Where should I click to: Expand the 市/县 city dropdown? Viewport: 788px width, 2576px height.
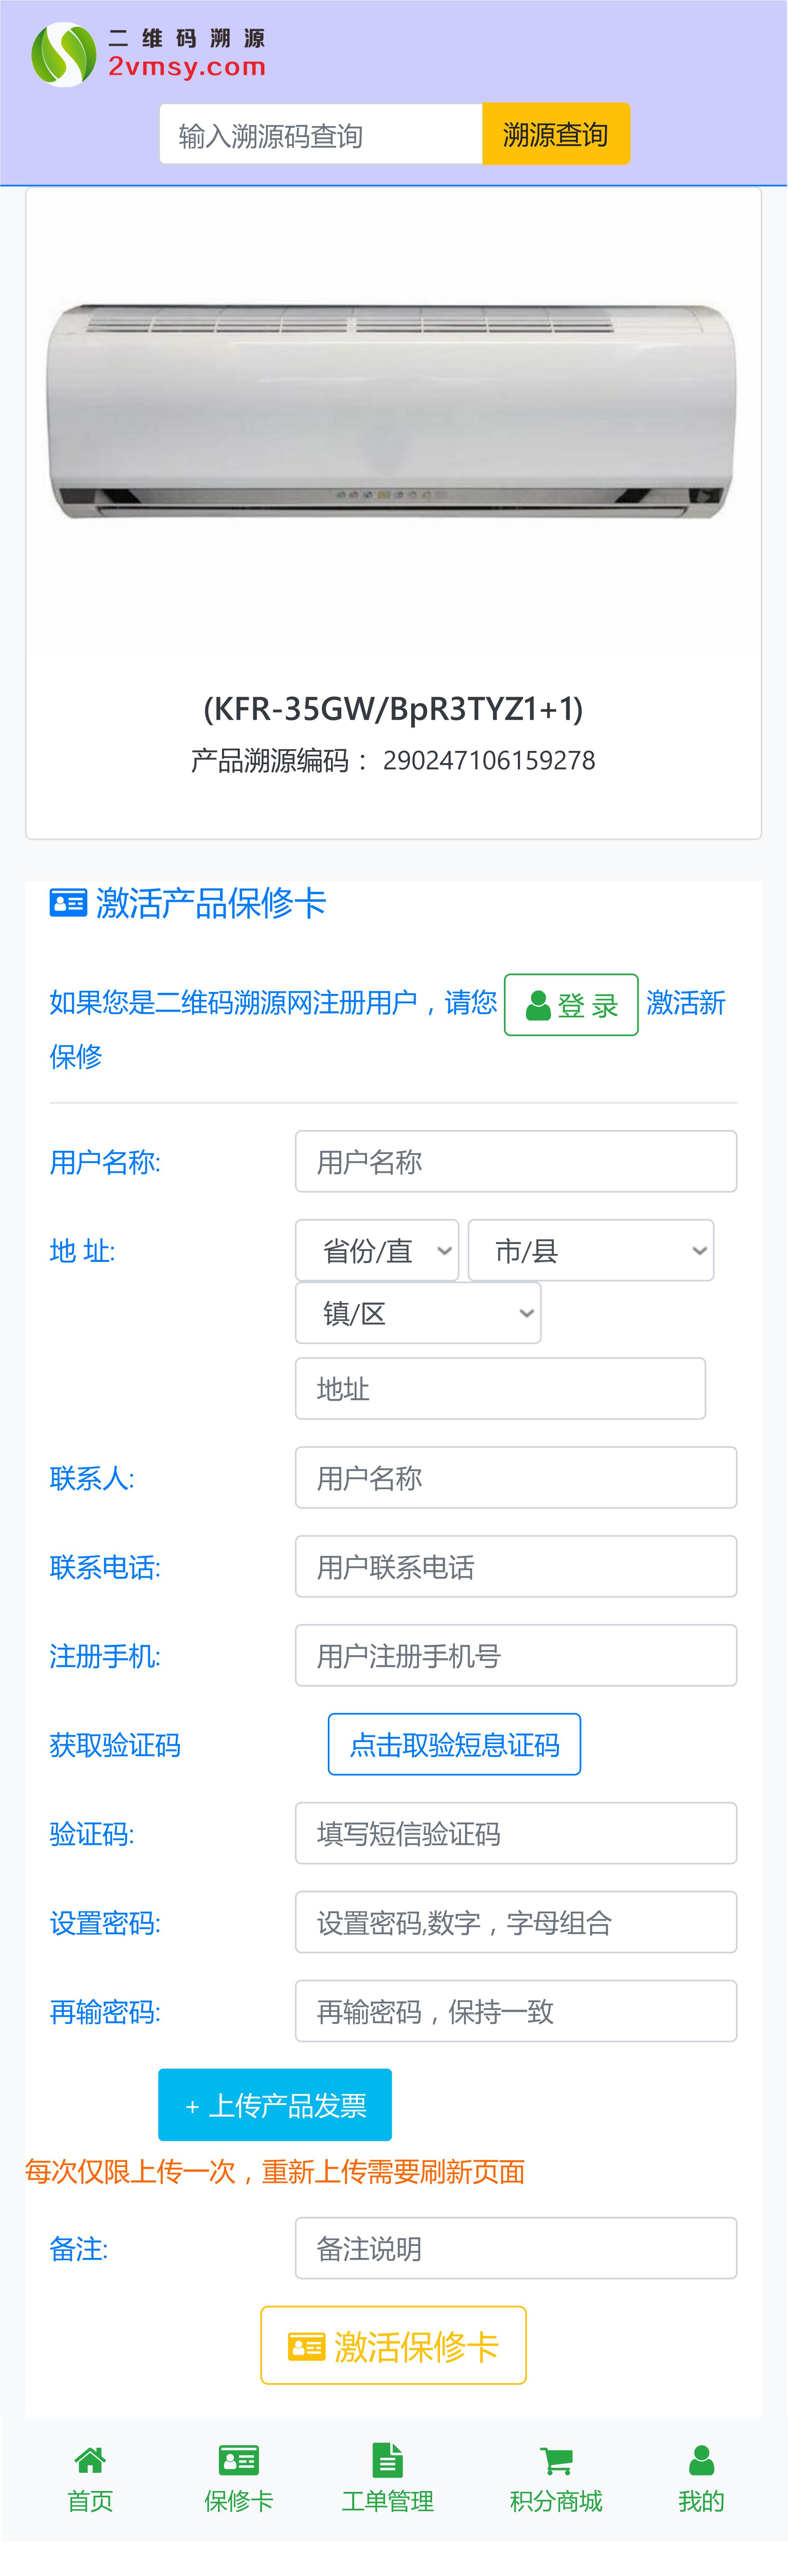[591, 1250]
